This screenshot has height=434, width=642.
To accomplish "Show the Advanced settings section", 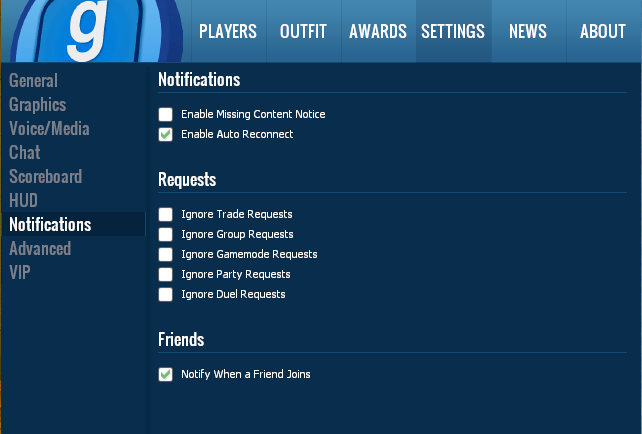I will (x=40, y=249).
